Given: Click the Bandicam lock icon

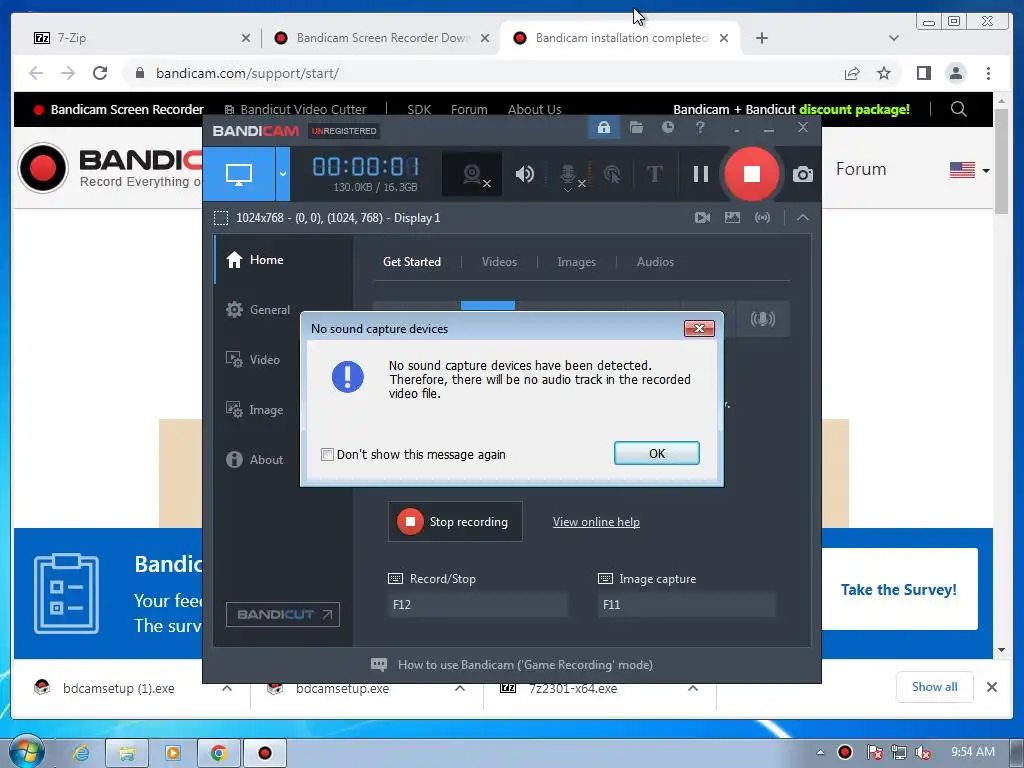Looking at the screenshot, I should click(x=603, y=127).
